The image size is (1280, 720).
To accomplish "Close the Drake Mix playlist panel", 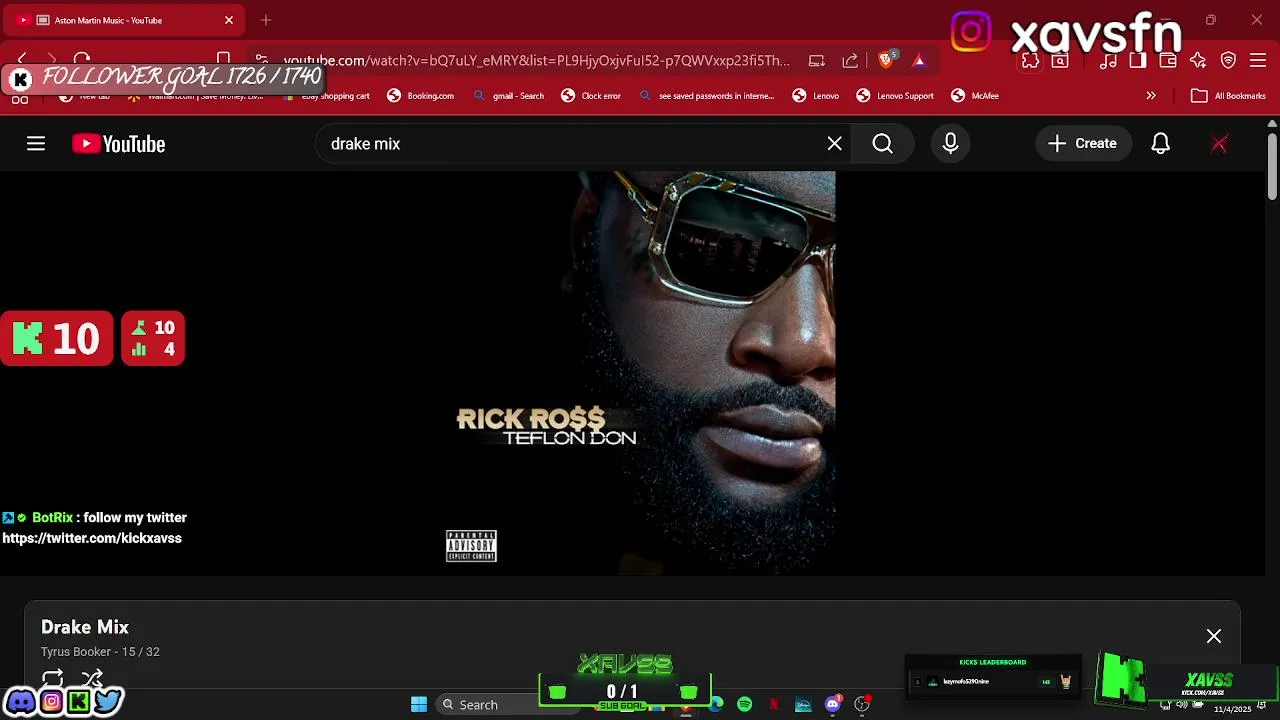I will tap(1214, 636).
